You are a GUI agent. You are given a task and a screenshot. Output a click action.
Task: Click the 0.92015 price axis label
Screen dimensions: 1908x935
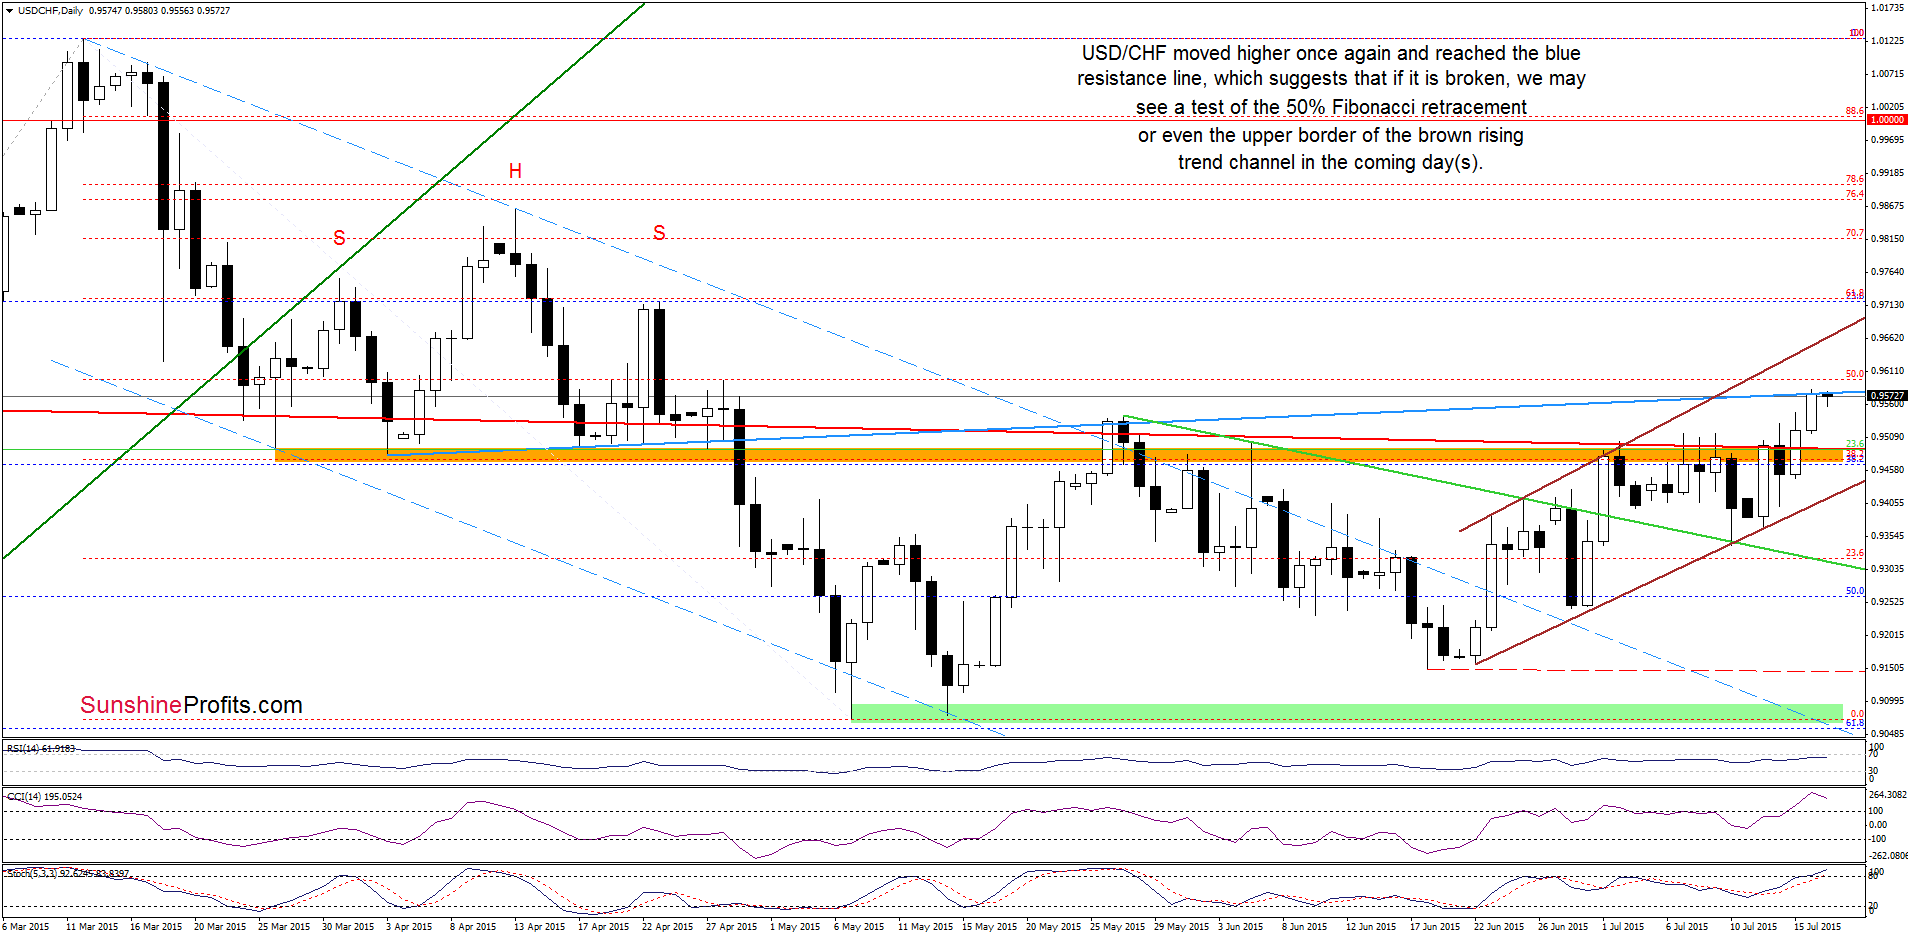click(x=1888, y=635)
